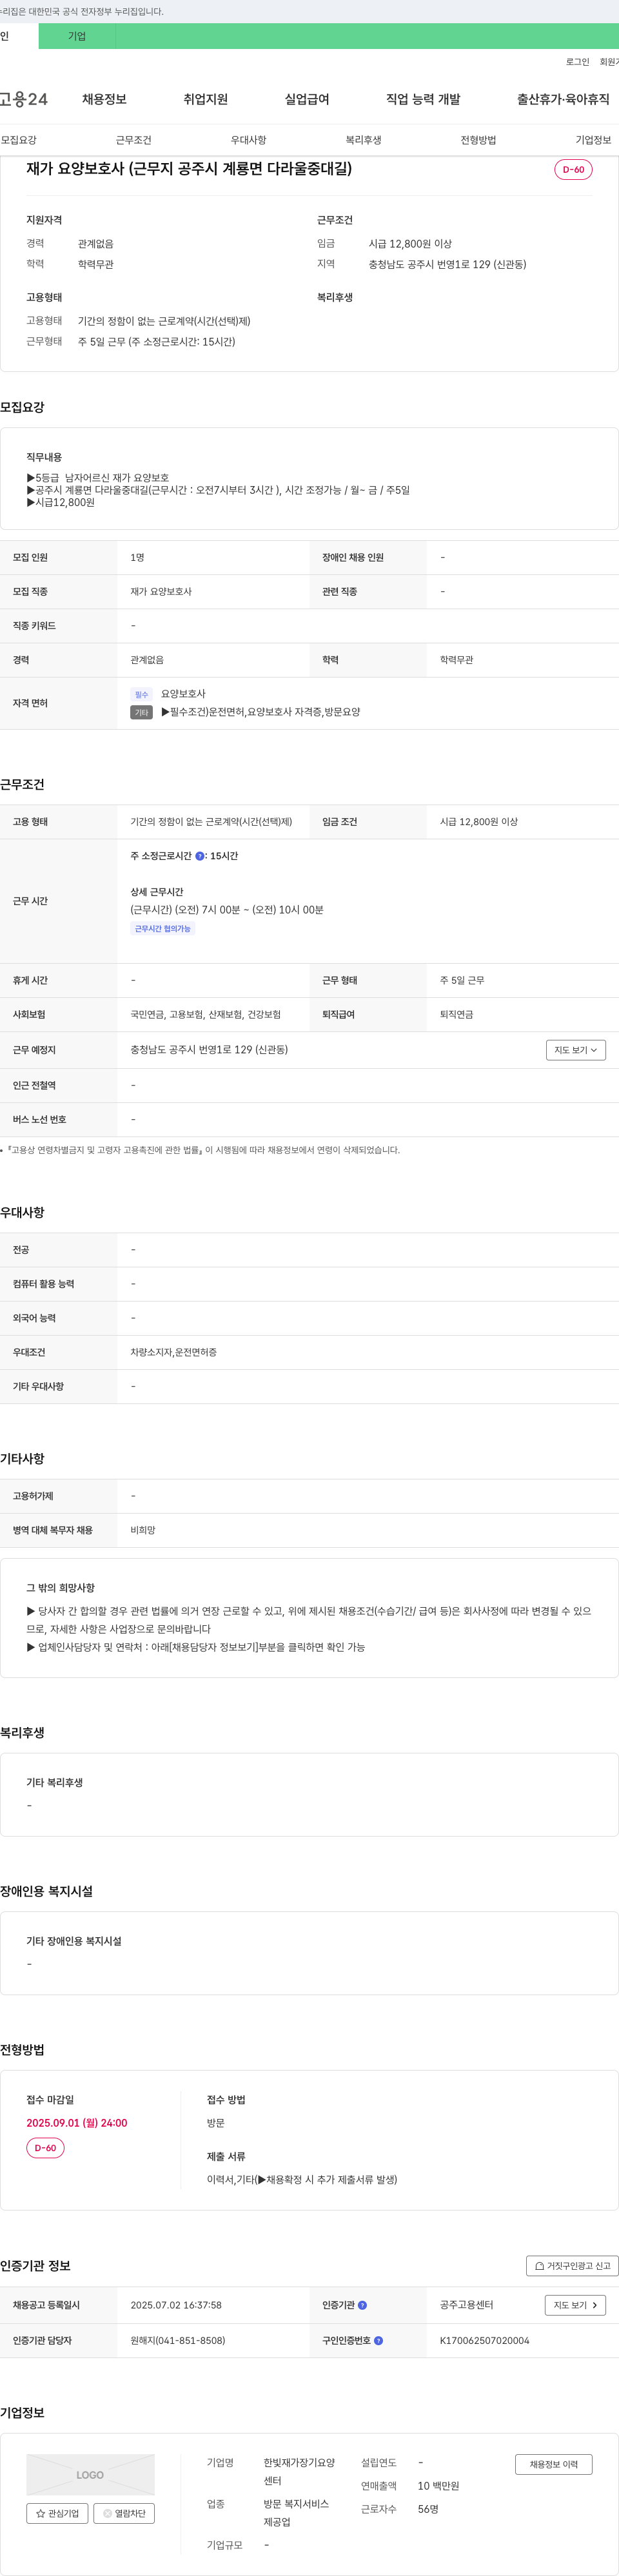This screenshot has height=2576, width=619.
Task: Click help icon next to 구인인증번호
Action: (378, 2340)
